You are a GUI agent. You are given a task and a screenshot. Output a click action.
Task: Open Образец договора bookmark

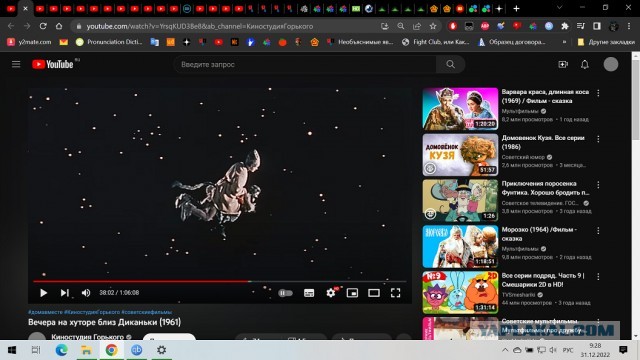512,42
